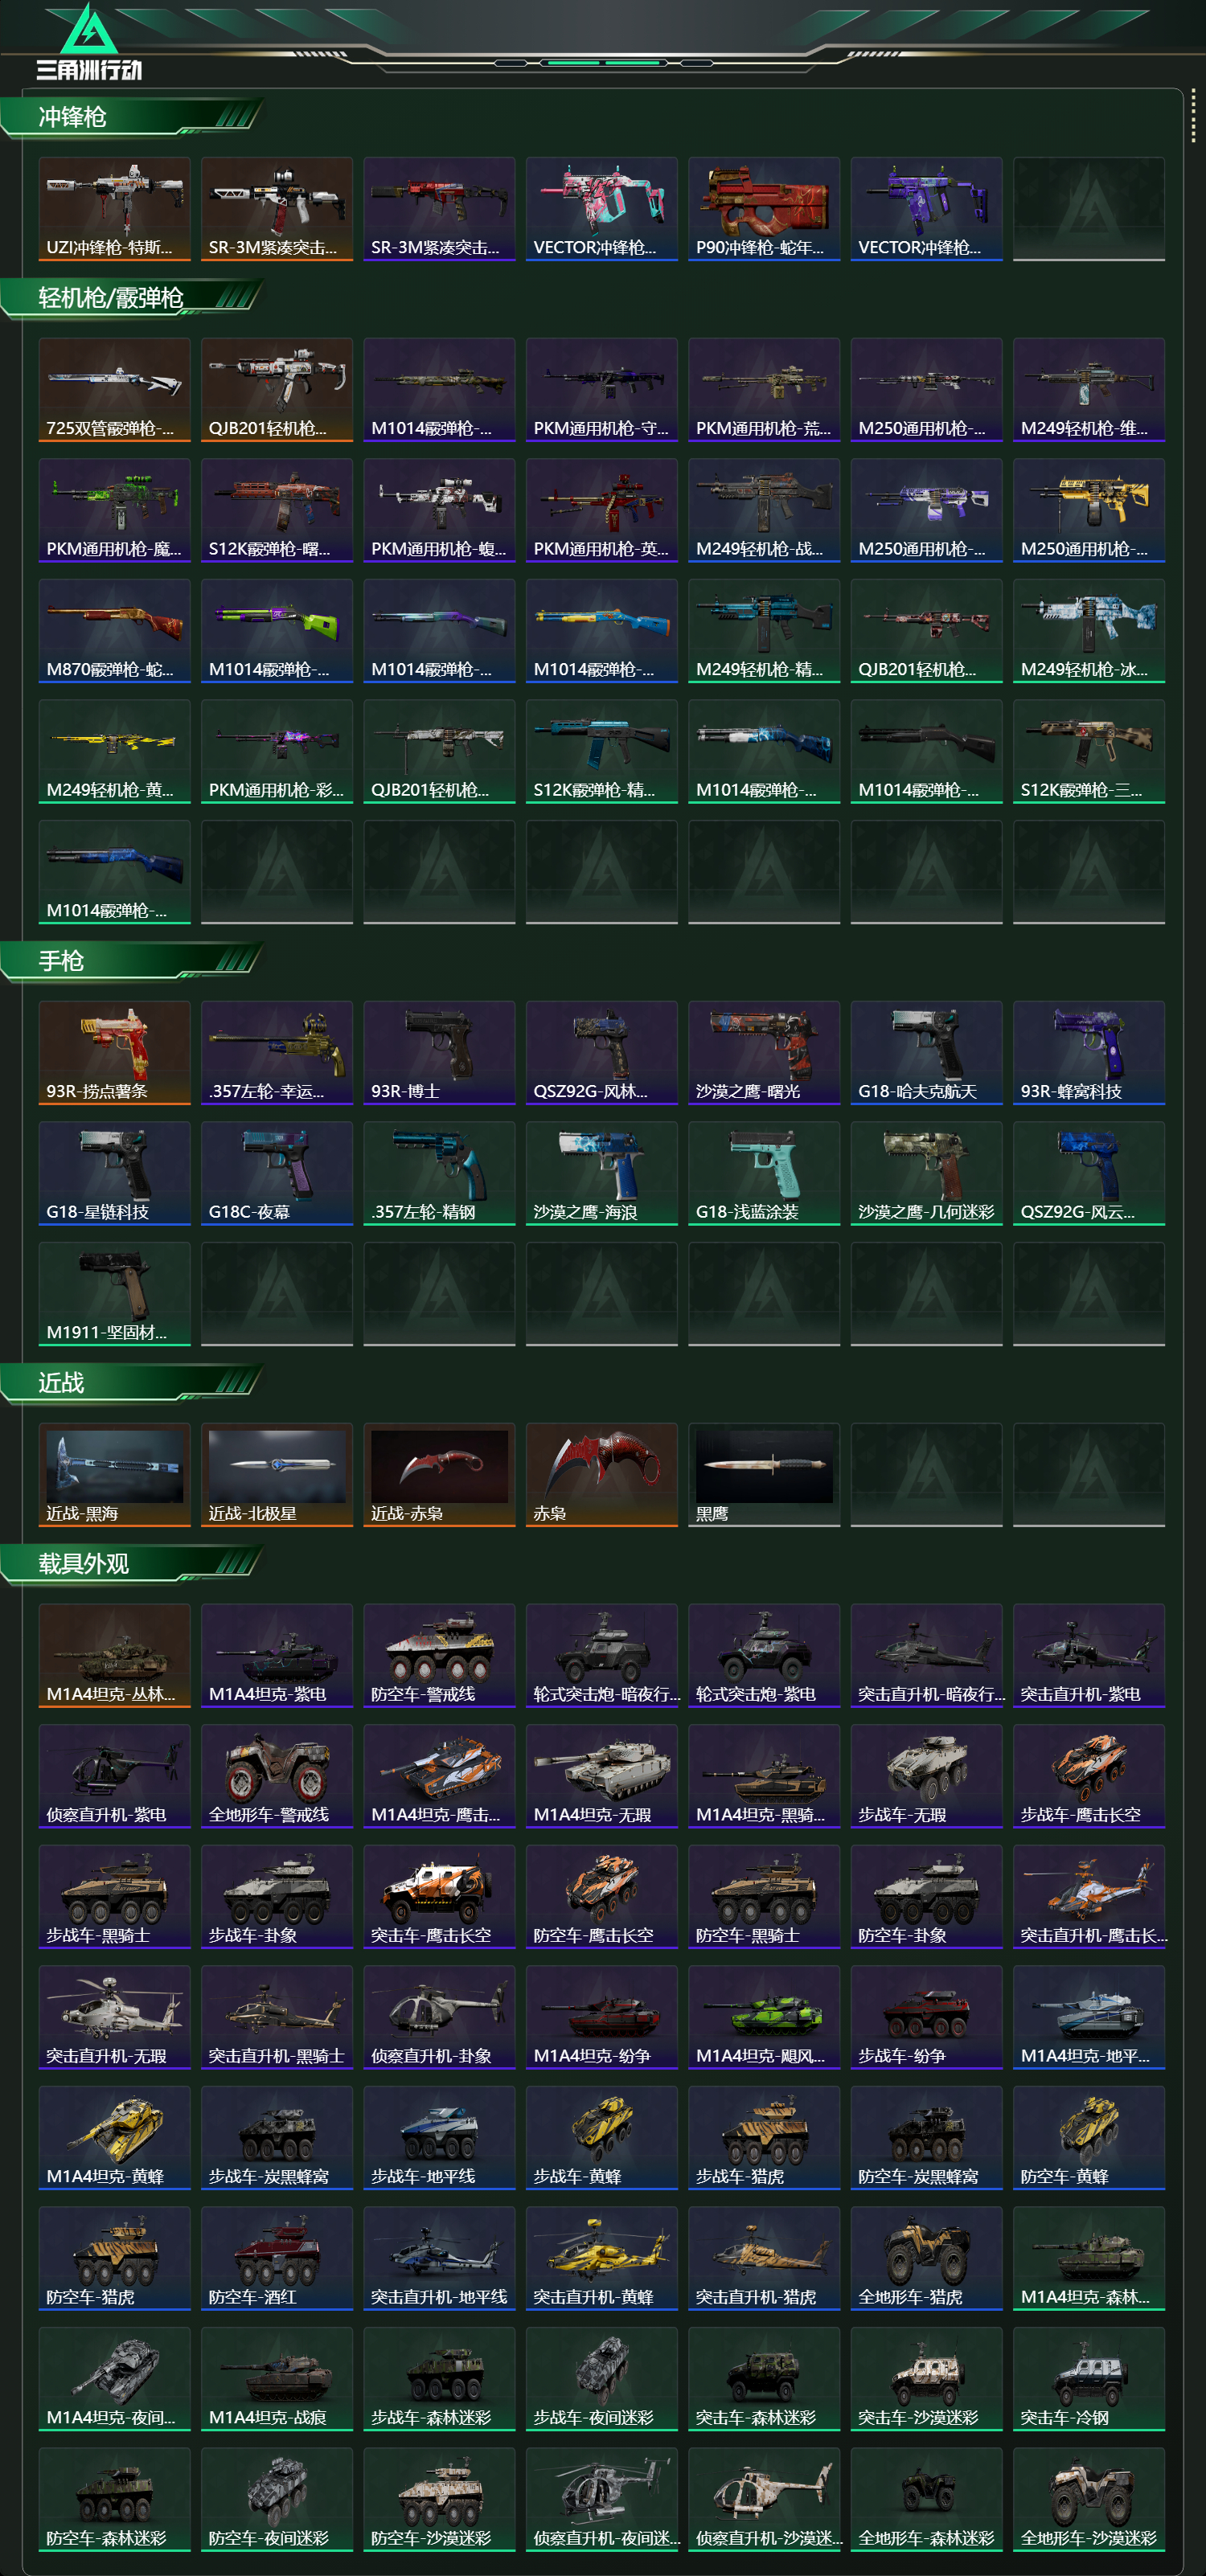Select the 近战-北极星 melee skin
Screen dimensions: 1206x2576
(277, 1475)
